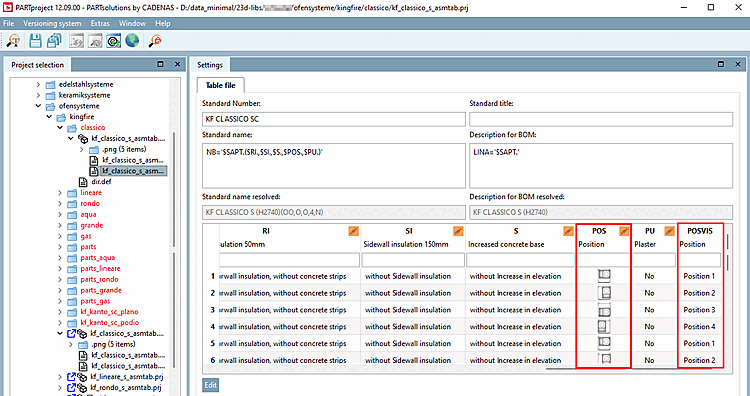Expand the edelstahlsysteme folder
The width and height of the screenshot is (750, 396).
pos(38,84)
